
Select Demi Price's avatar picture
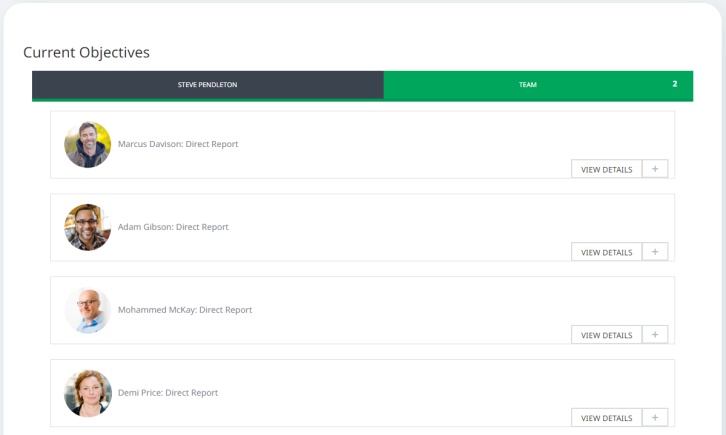[x=88, y=393]
